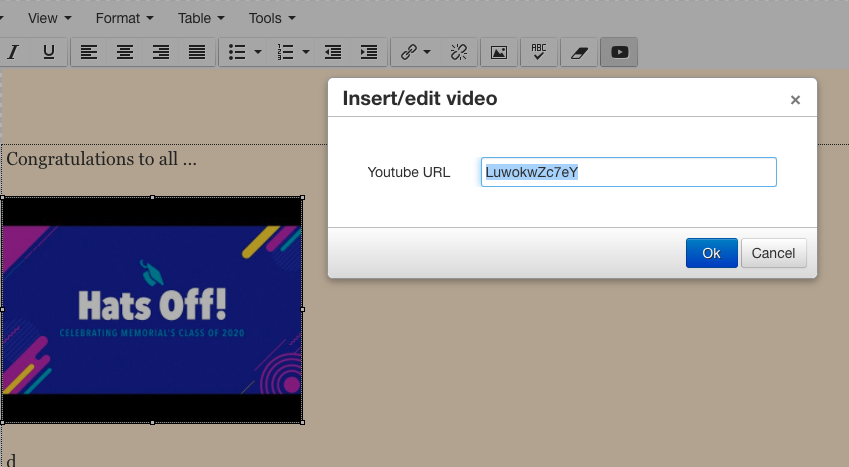This screenshot has width=849, height=467.
Task: Open the insert link dropdown arrow
Action: [x=428, y=52]
